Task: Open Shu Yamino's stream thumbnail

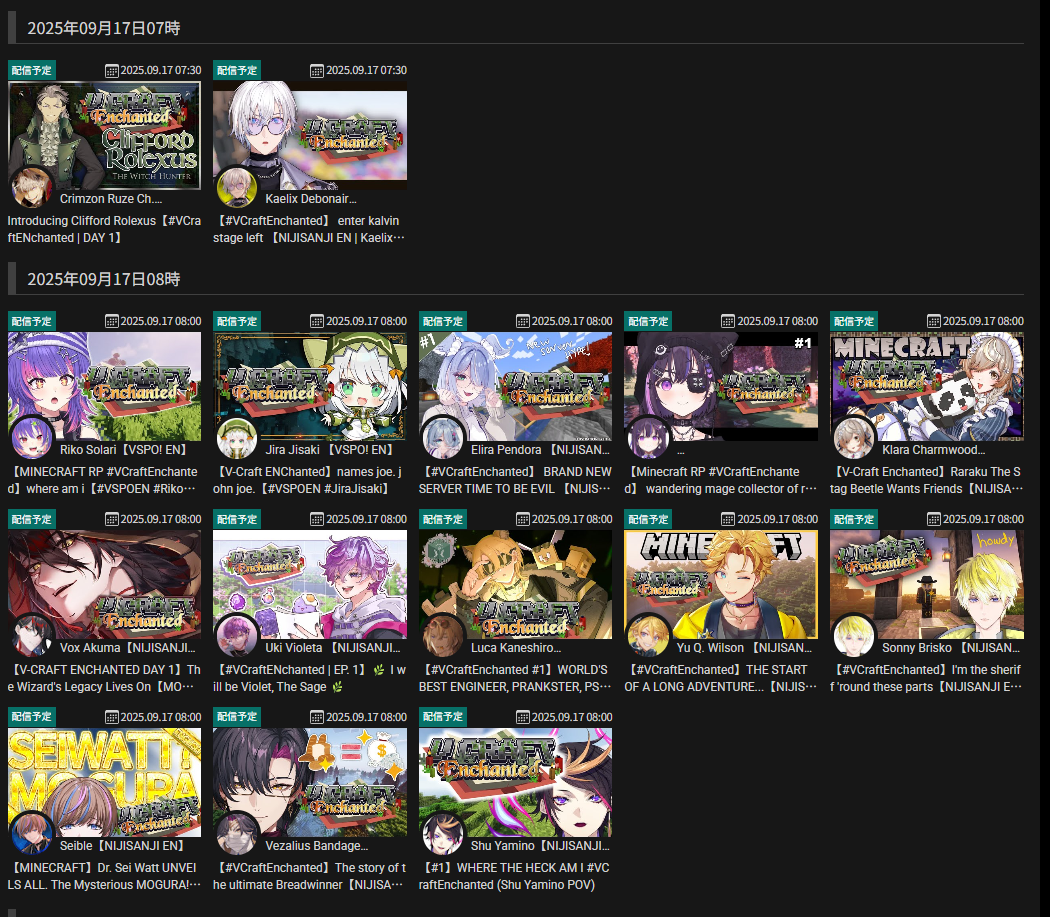Action: (x=515, y=782)
